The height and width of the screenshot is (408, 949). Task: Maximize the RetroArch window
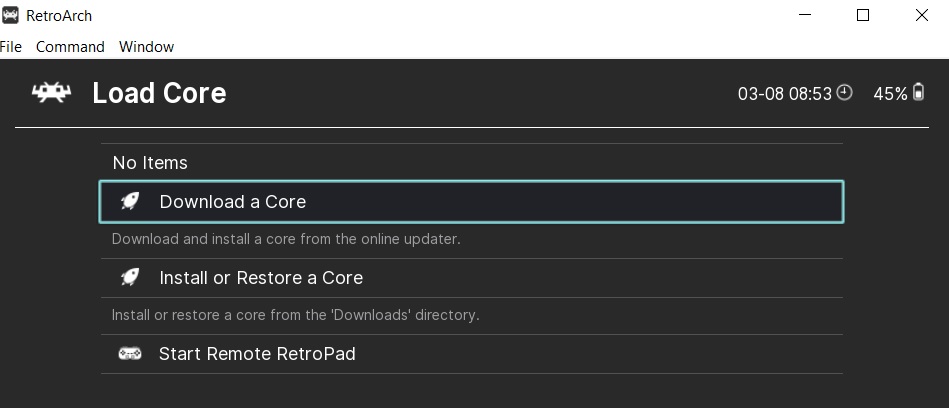coord(863,16)
